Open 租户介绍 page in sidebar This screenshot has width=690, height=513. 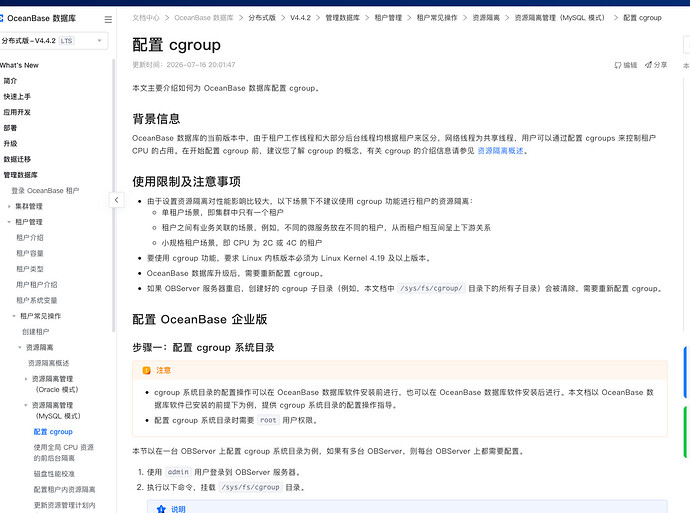point(30,238)
